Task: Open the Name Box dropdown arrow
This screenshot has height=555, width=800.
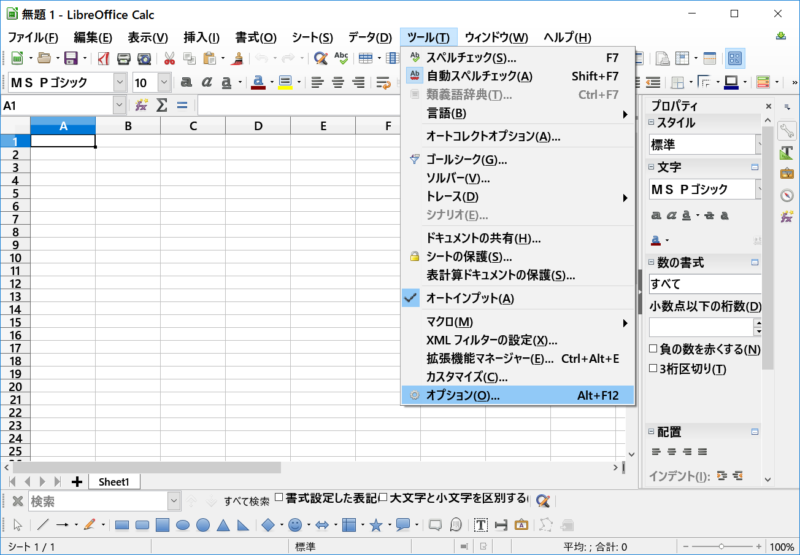Action: (120, 105)
